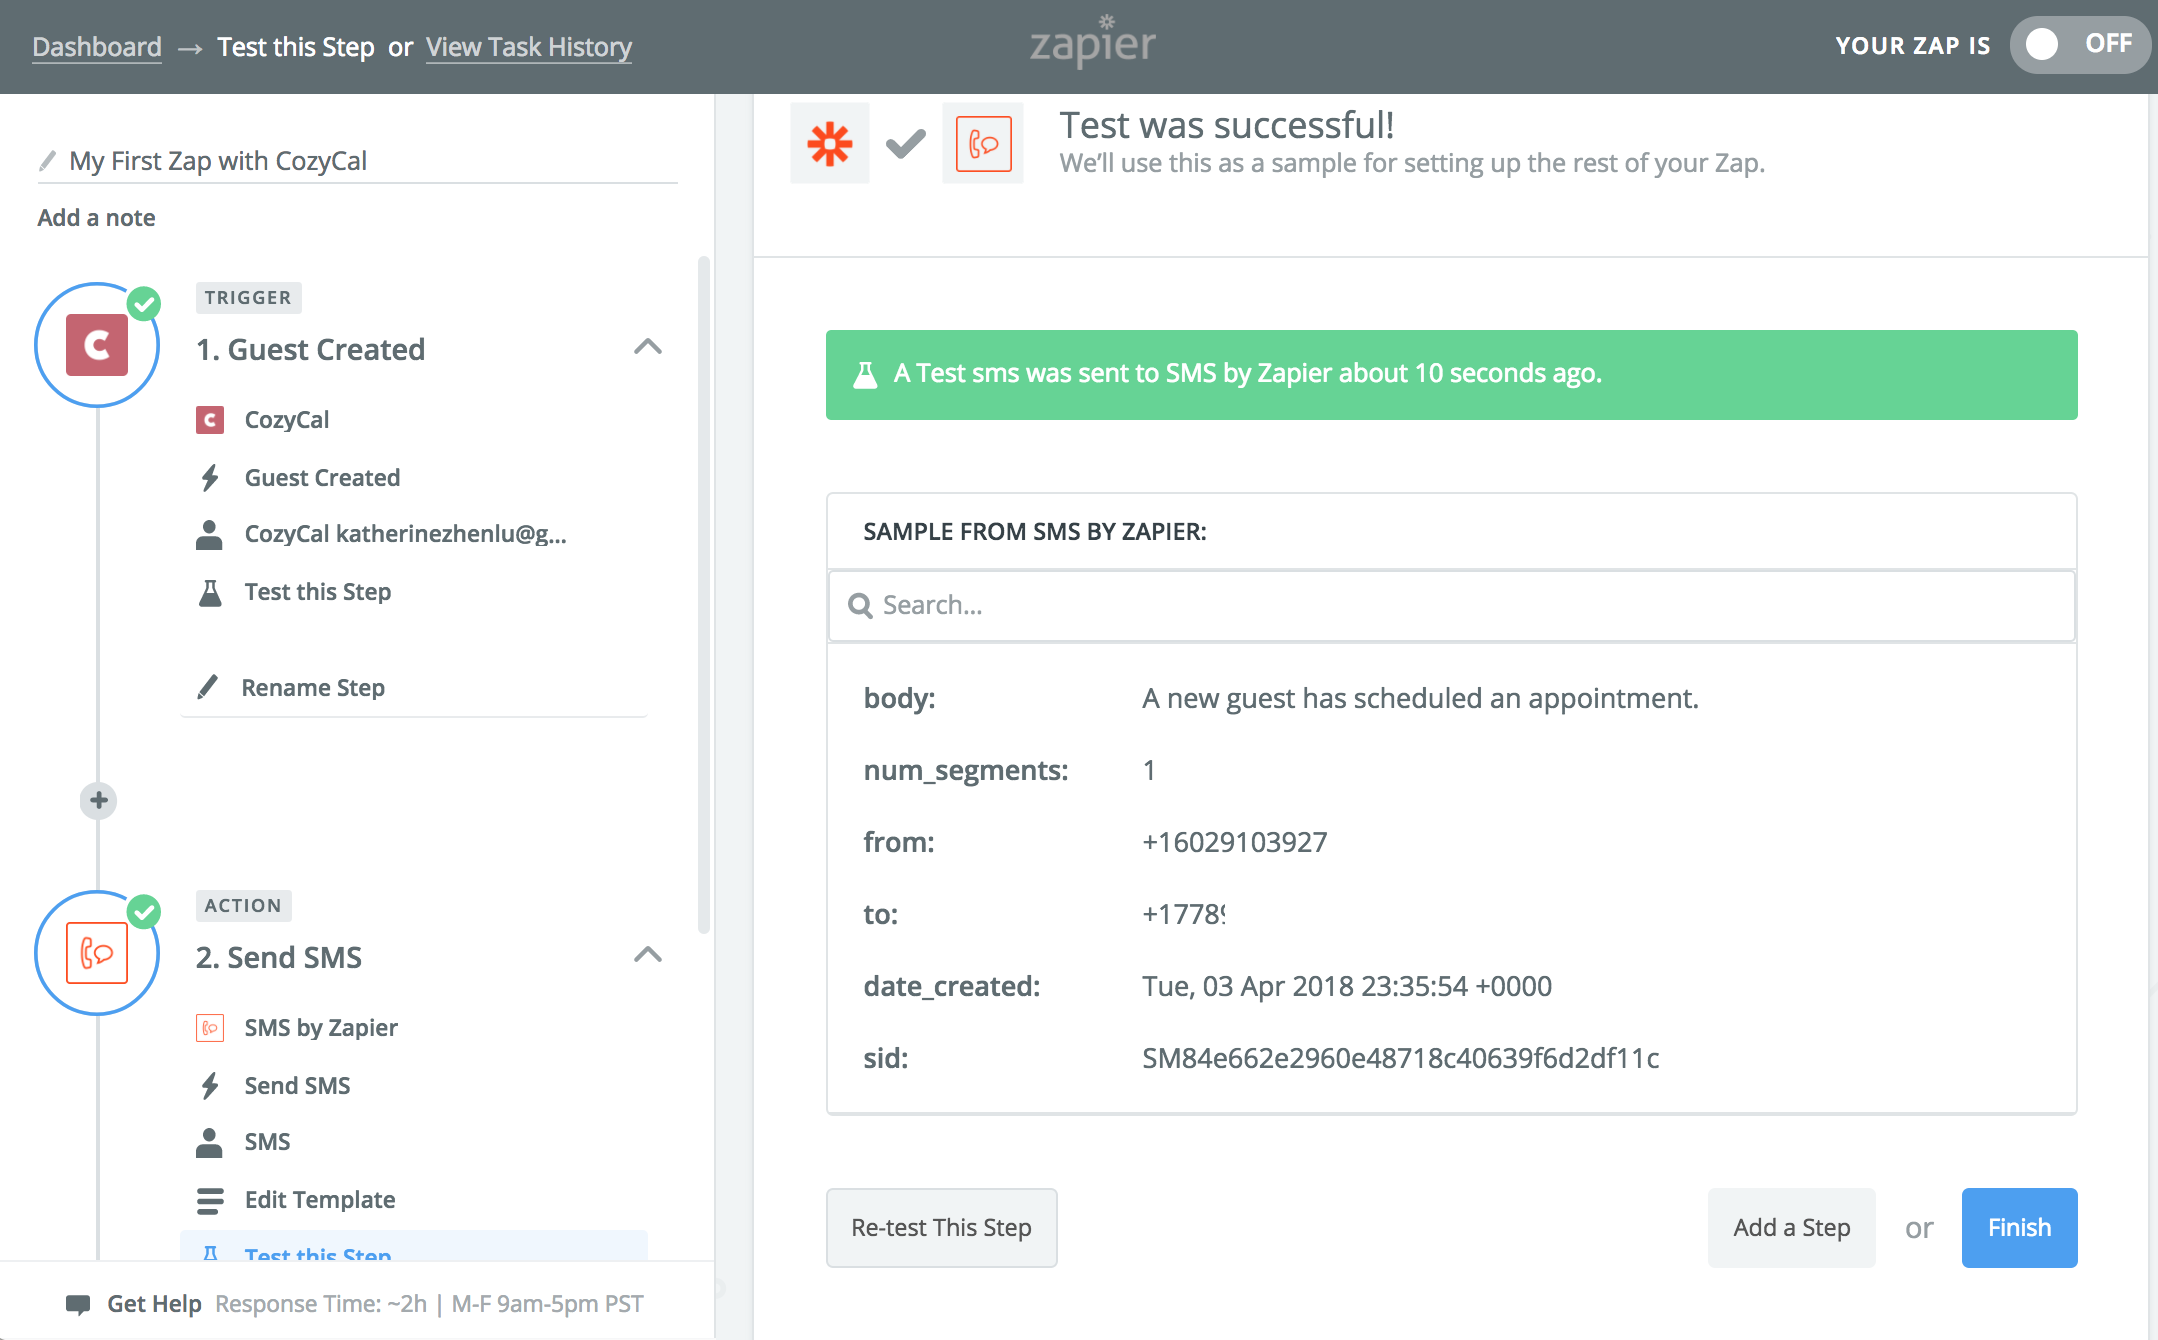This screenshot has height=1340, width=2158.
Task: Click Re-test This Step button
Action: tap(941, 1228)
